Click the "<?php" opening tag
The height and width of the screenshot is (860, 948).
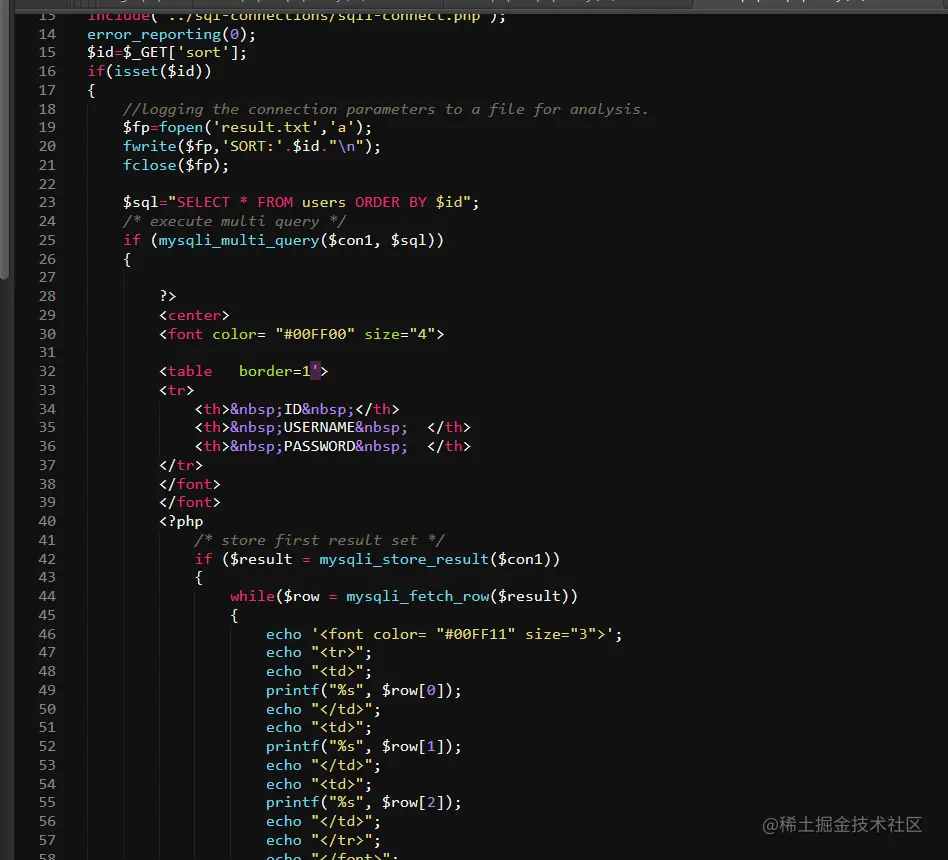(181, 521)
